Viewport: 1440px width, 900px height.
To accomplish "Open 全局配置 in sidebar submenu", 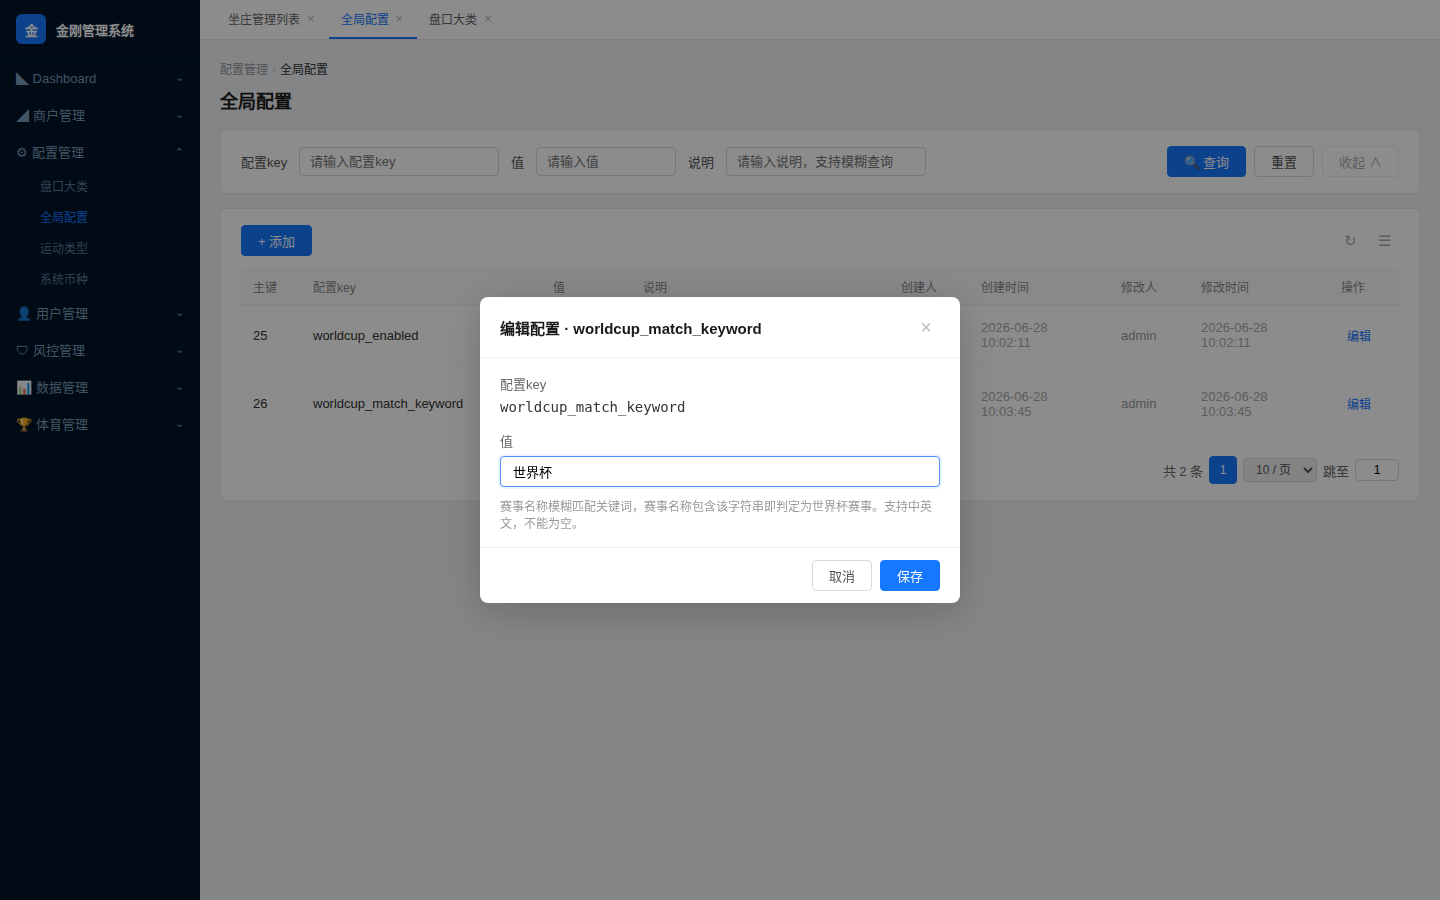I will click(x=64, y=217).
